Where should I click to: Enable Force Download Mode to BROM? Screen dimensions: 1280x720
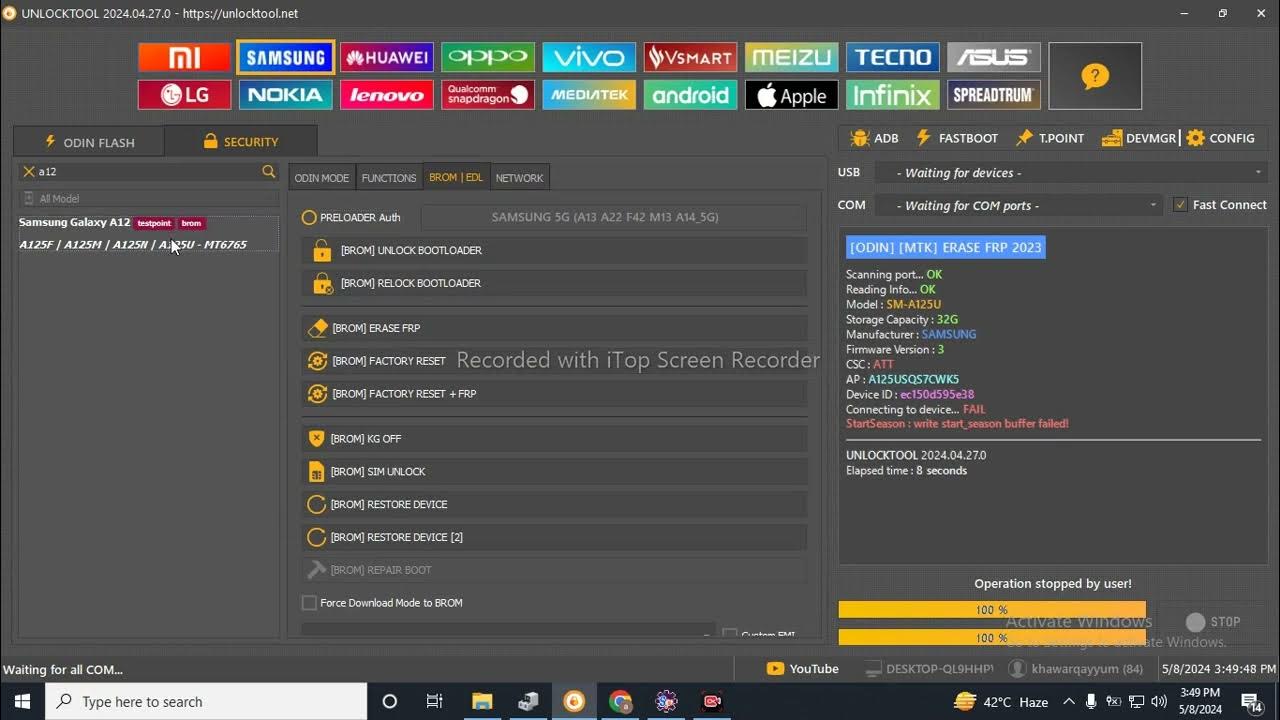309,603
